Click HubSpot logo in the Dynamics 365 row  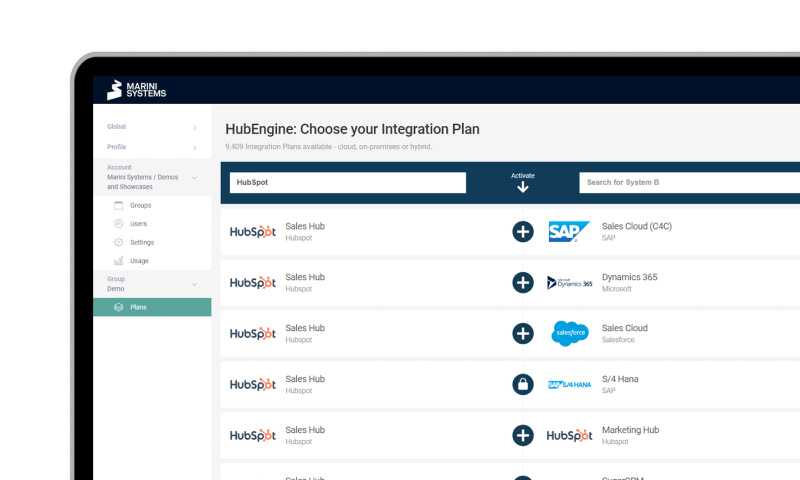pyautogui.click(x=253, y=283)
